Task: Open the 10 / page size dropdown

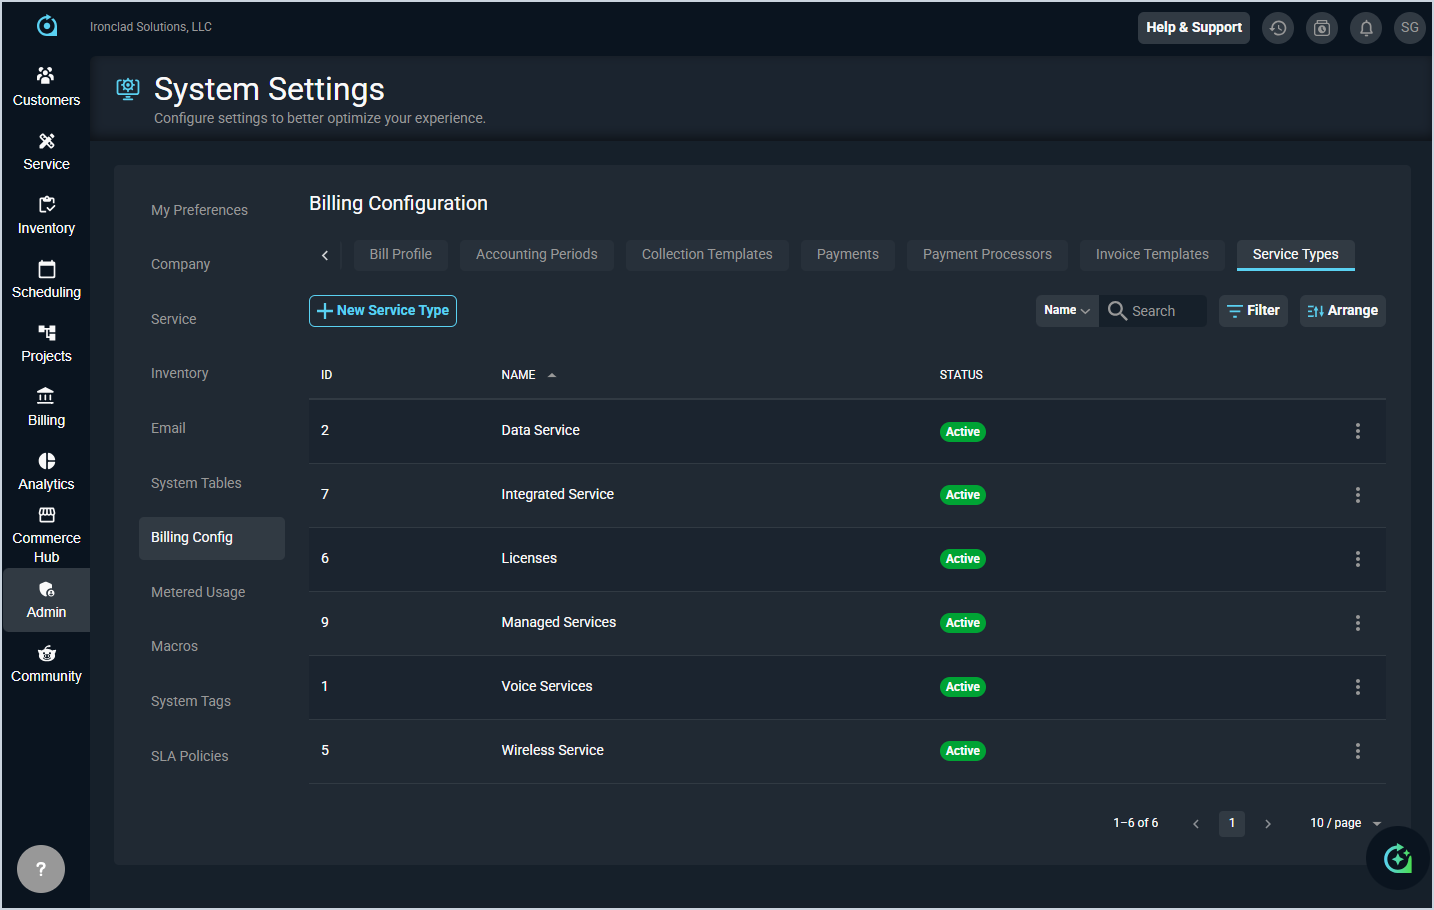Action: [x=1345, y=823]
